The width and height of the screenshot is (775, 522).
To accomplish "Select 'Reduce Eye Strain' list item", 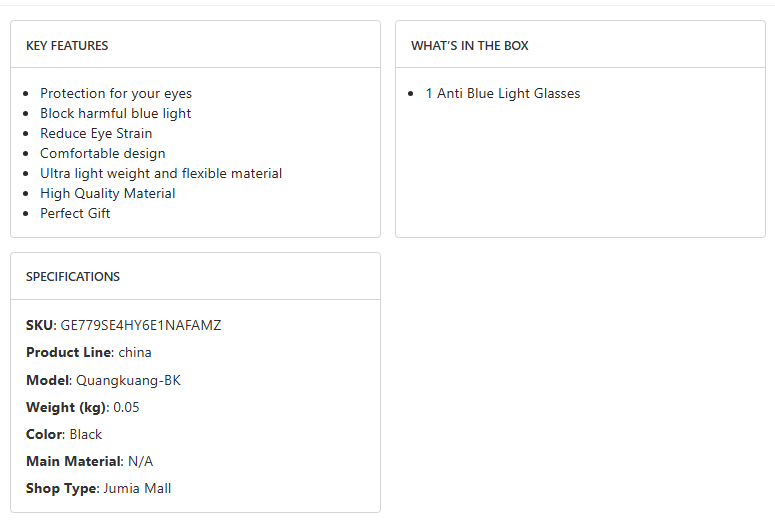I will coord(96,133).
